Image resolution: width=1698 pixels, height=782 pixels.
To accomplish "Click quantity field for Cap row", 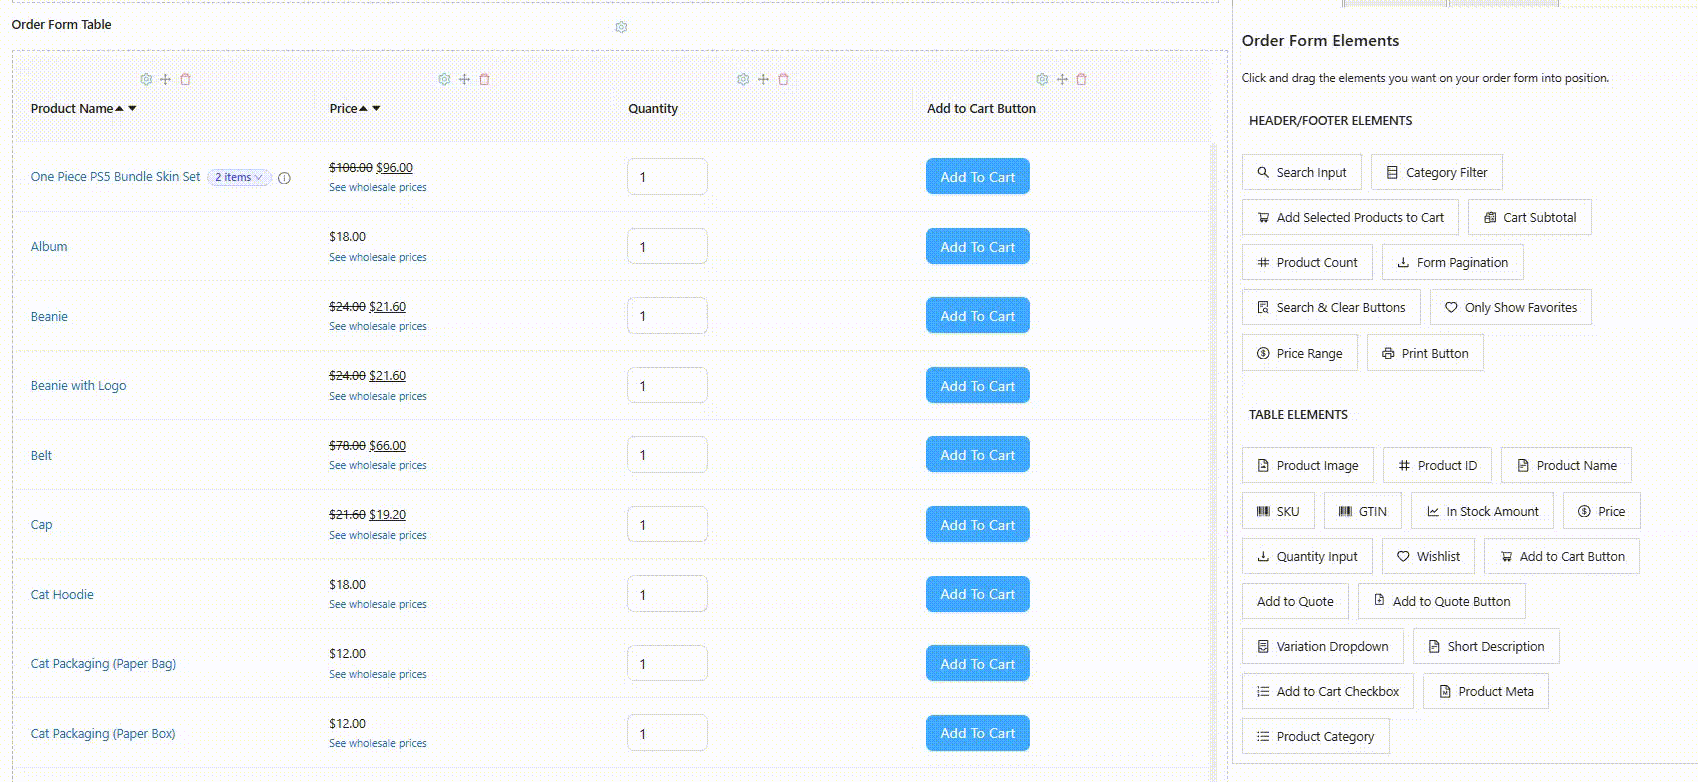I will click(667, 525).
